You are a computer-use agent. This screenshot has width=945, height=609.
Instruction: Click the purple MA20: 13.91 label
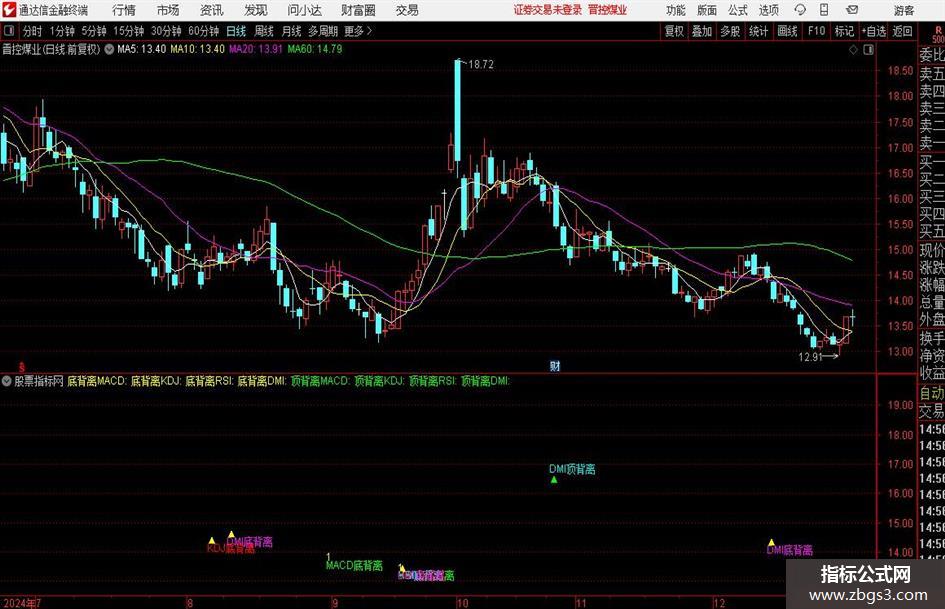click(256, 49)
